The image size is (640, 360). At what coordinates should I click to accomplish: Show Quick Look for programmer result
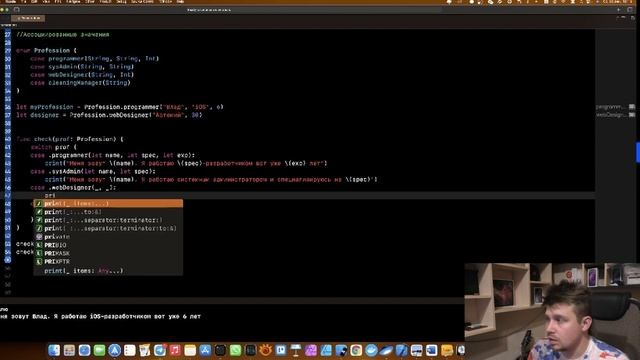(x=632, y=107)
